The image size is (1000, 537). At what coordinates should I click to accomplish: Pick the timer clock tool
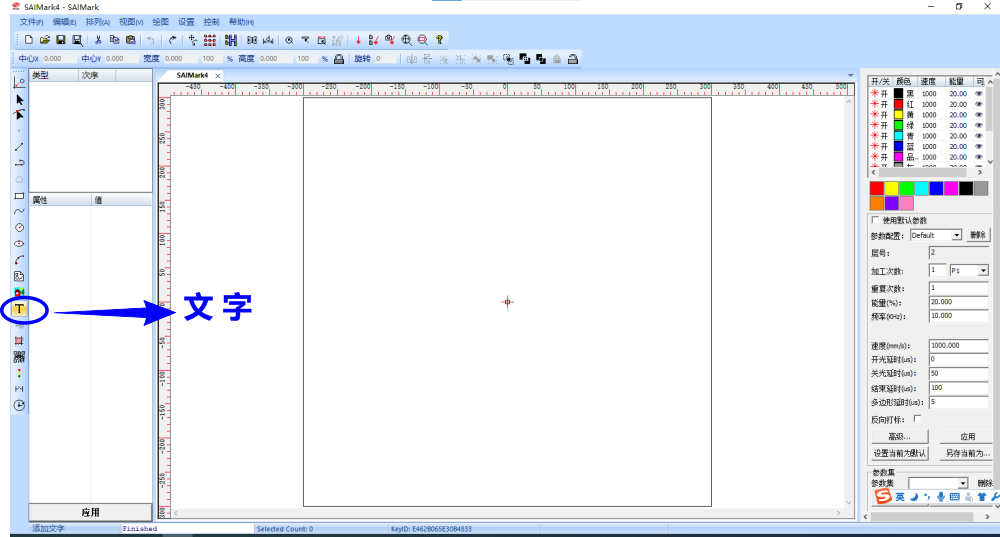point(19,405)
